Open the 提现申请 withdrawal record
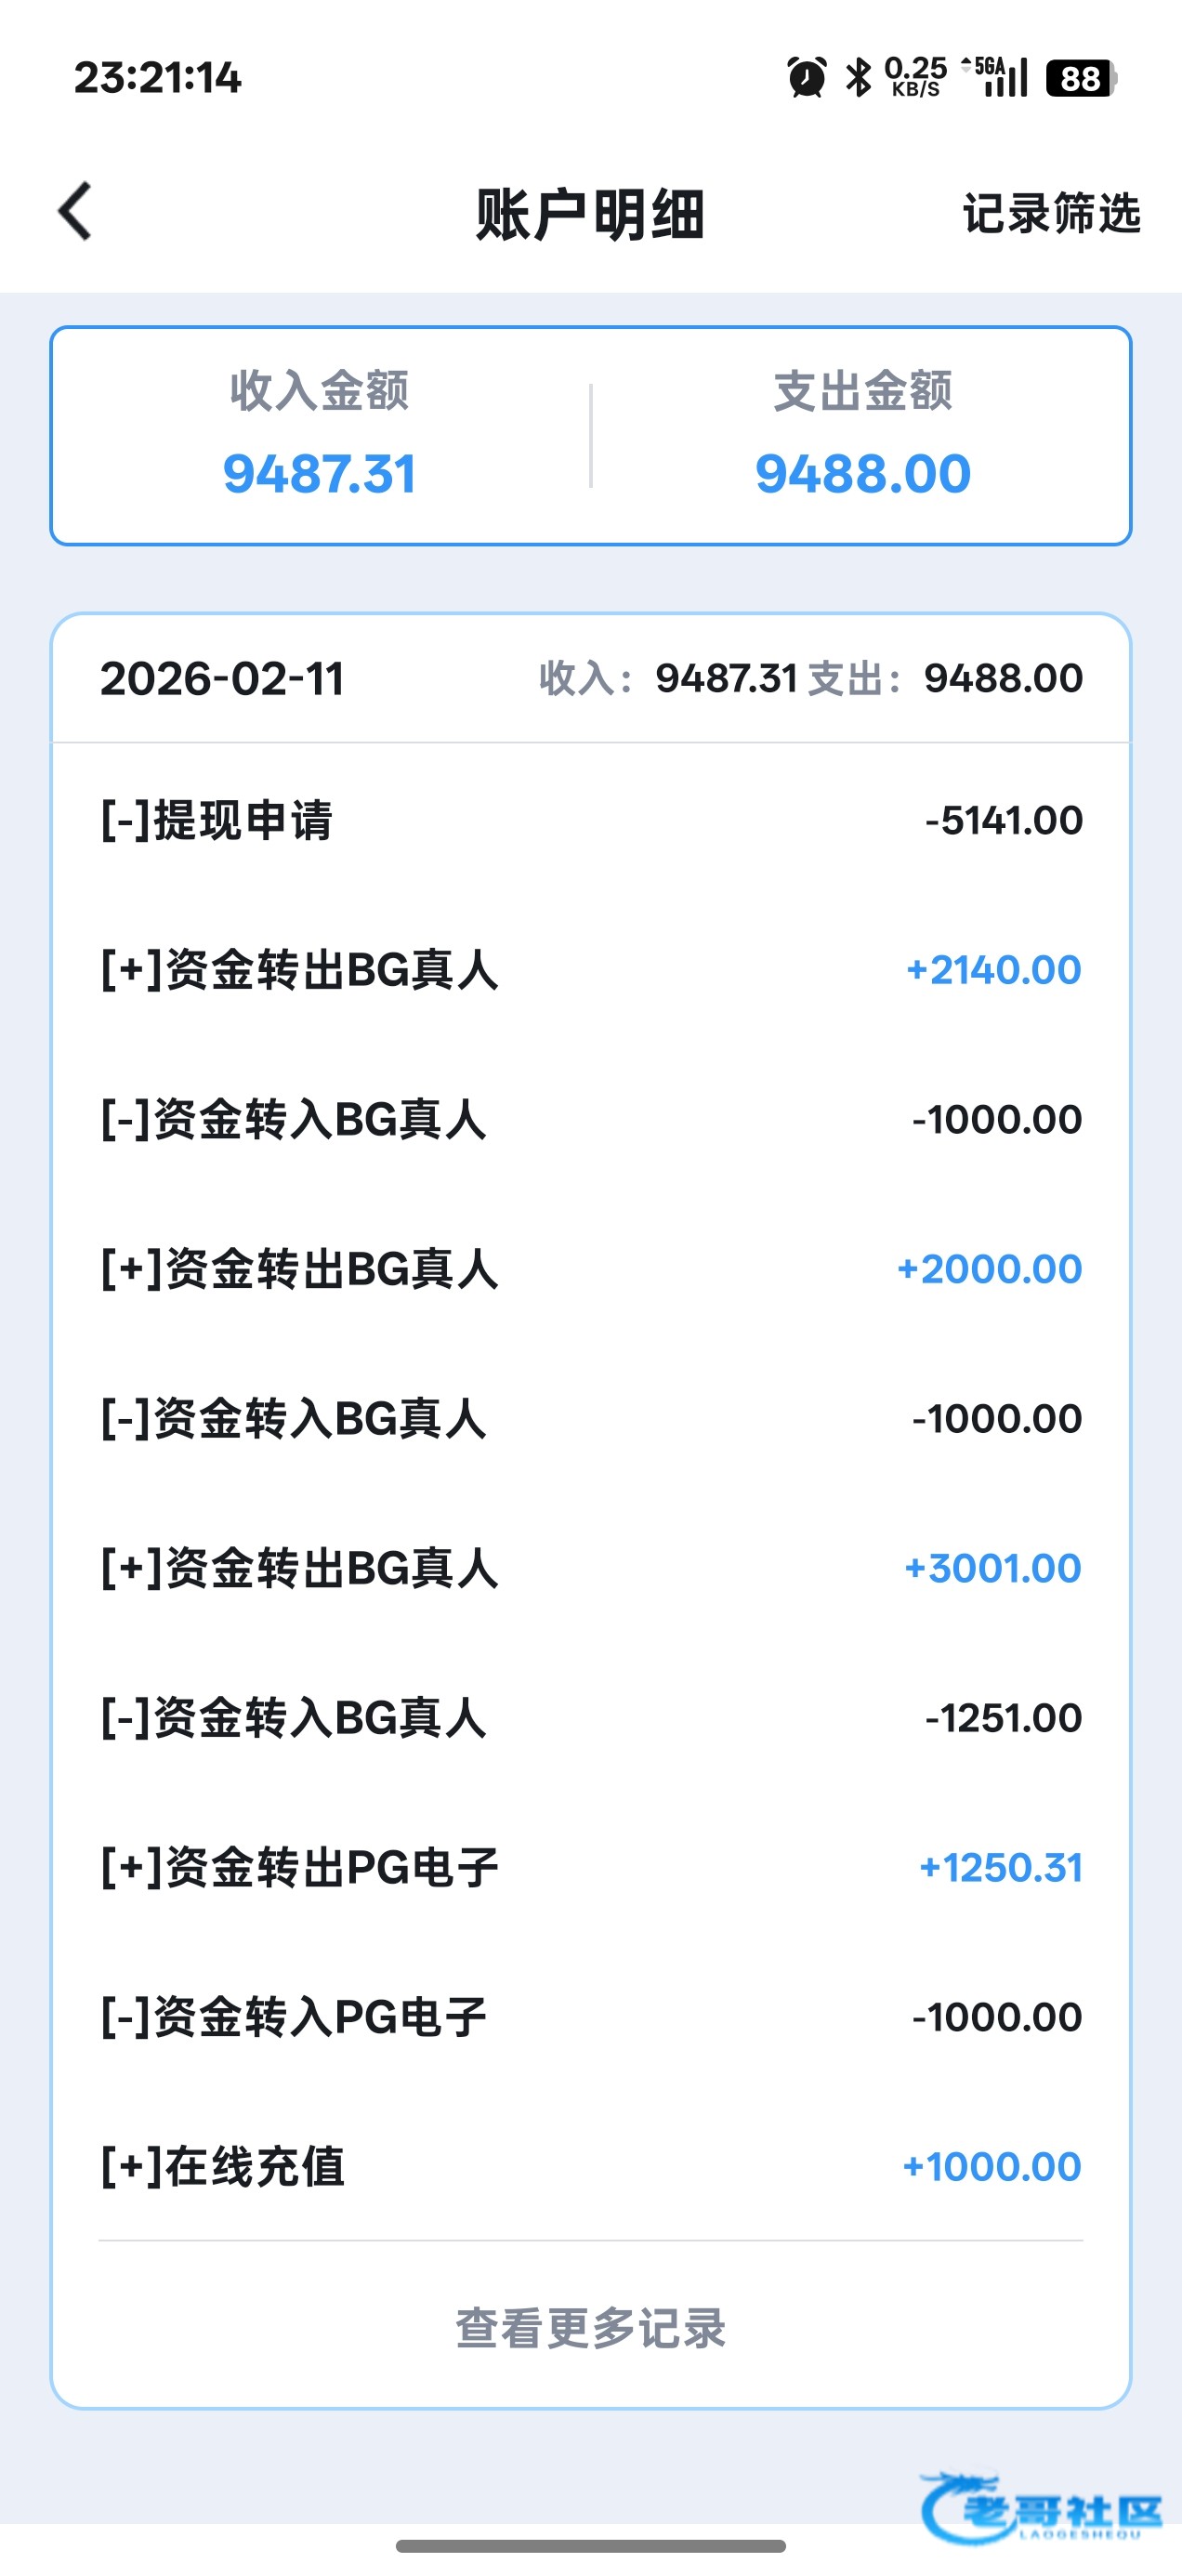 (x=590, y=820)
